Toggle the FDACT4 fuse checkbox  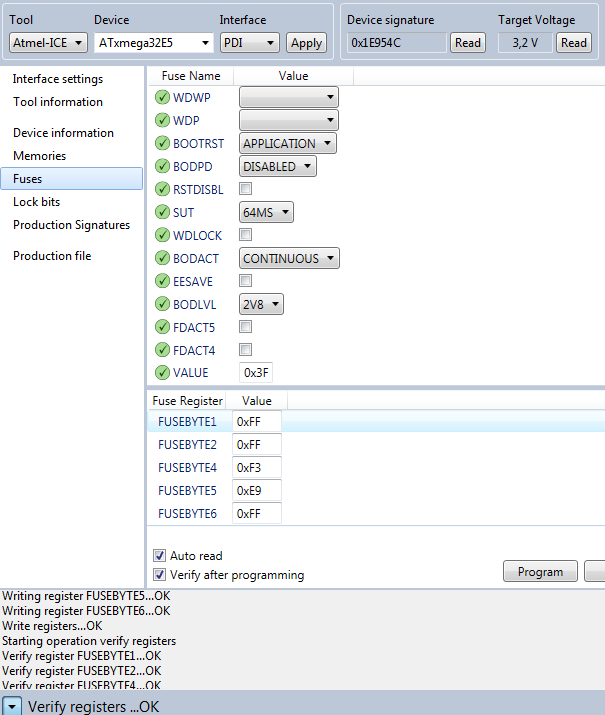tap(245, 350)
